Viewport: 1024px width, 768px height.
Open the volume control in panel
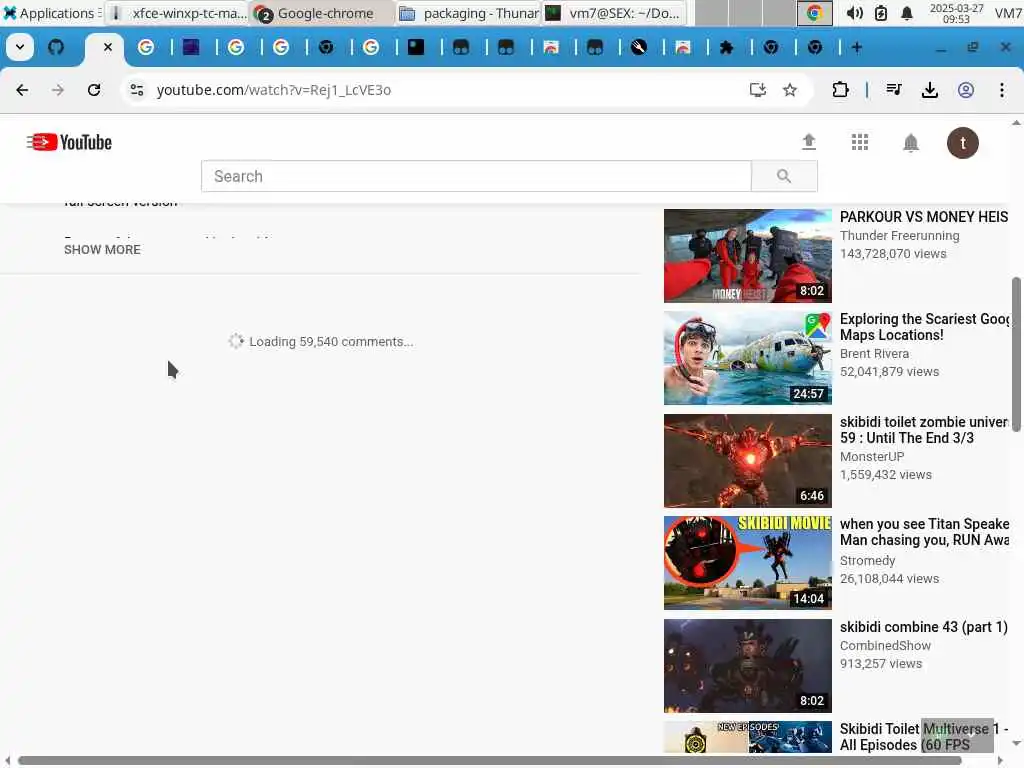point(854,13)
